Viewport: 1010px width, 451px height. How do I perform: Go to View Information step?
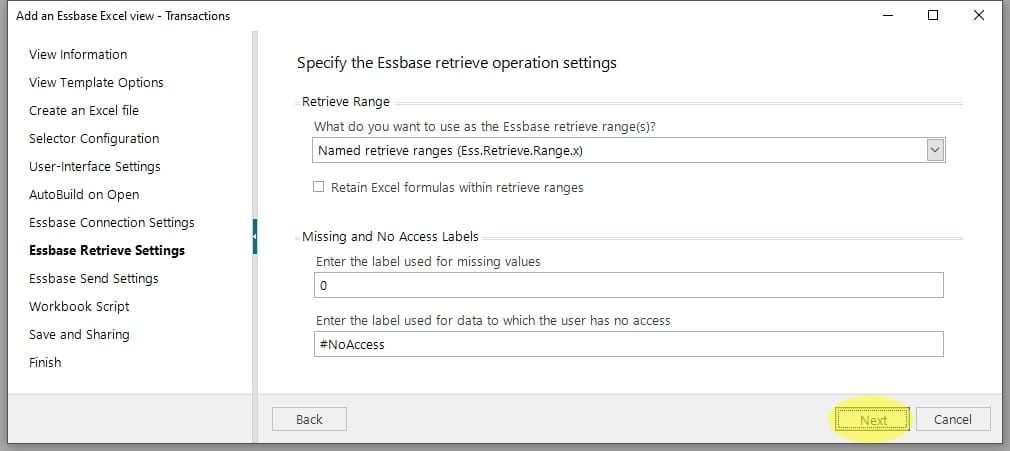click(x=78, y=54)
